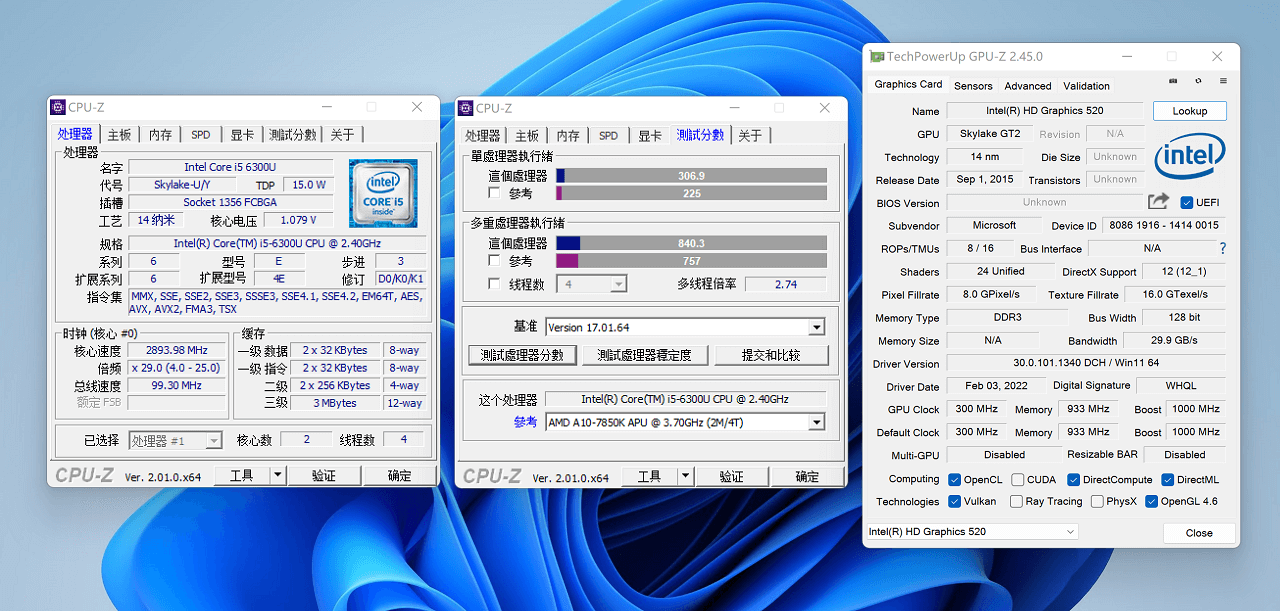The height and width of the screenshot is (611, 1280).
Task: Click the Device ID value 8086 1916
Action: coord(1163,225)
